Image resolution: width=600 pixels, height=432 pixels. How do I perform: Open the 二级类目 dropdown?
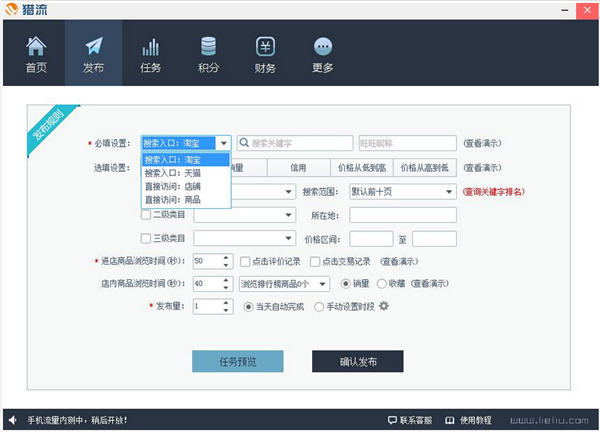pyautogui.click(x=245, y=215)
